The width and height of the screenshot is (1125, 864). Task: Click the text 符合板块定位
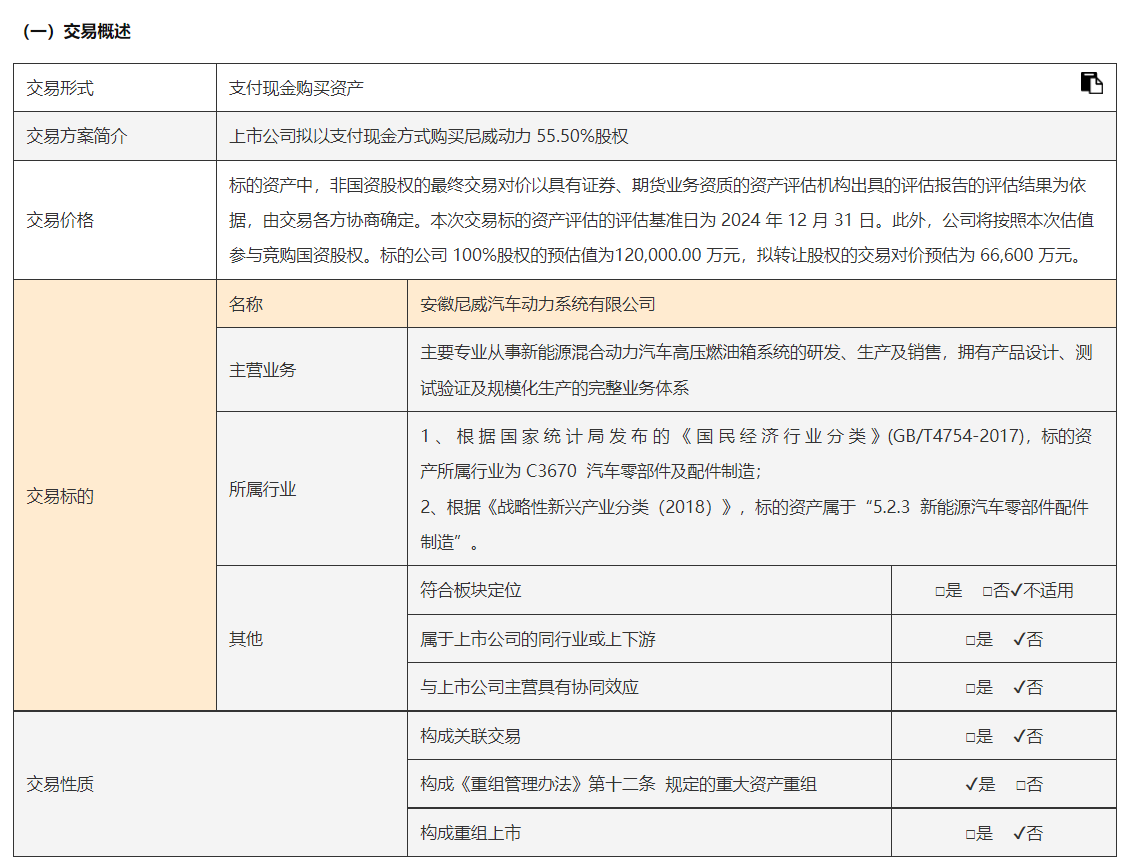tap(471, 591)
